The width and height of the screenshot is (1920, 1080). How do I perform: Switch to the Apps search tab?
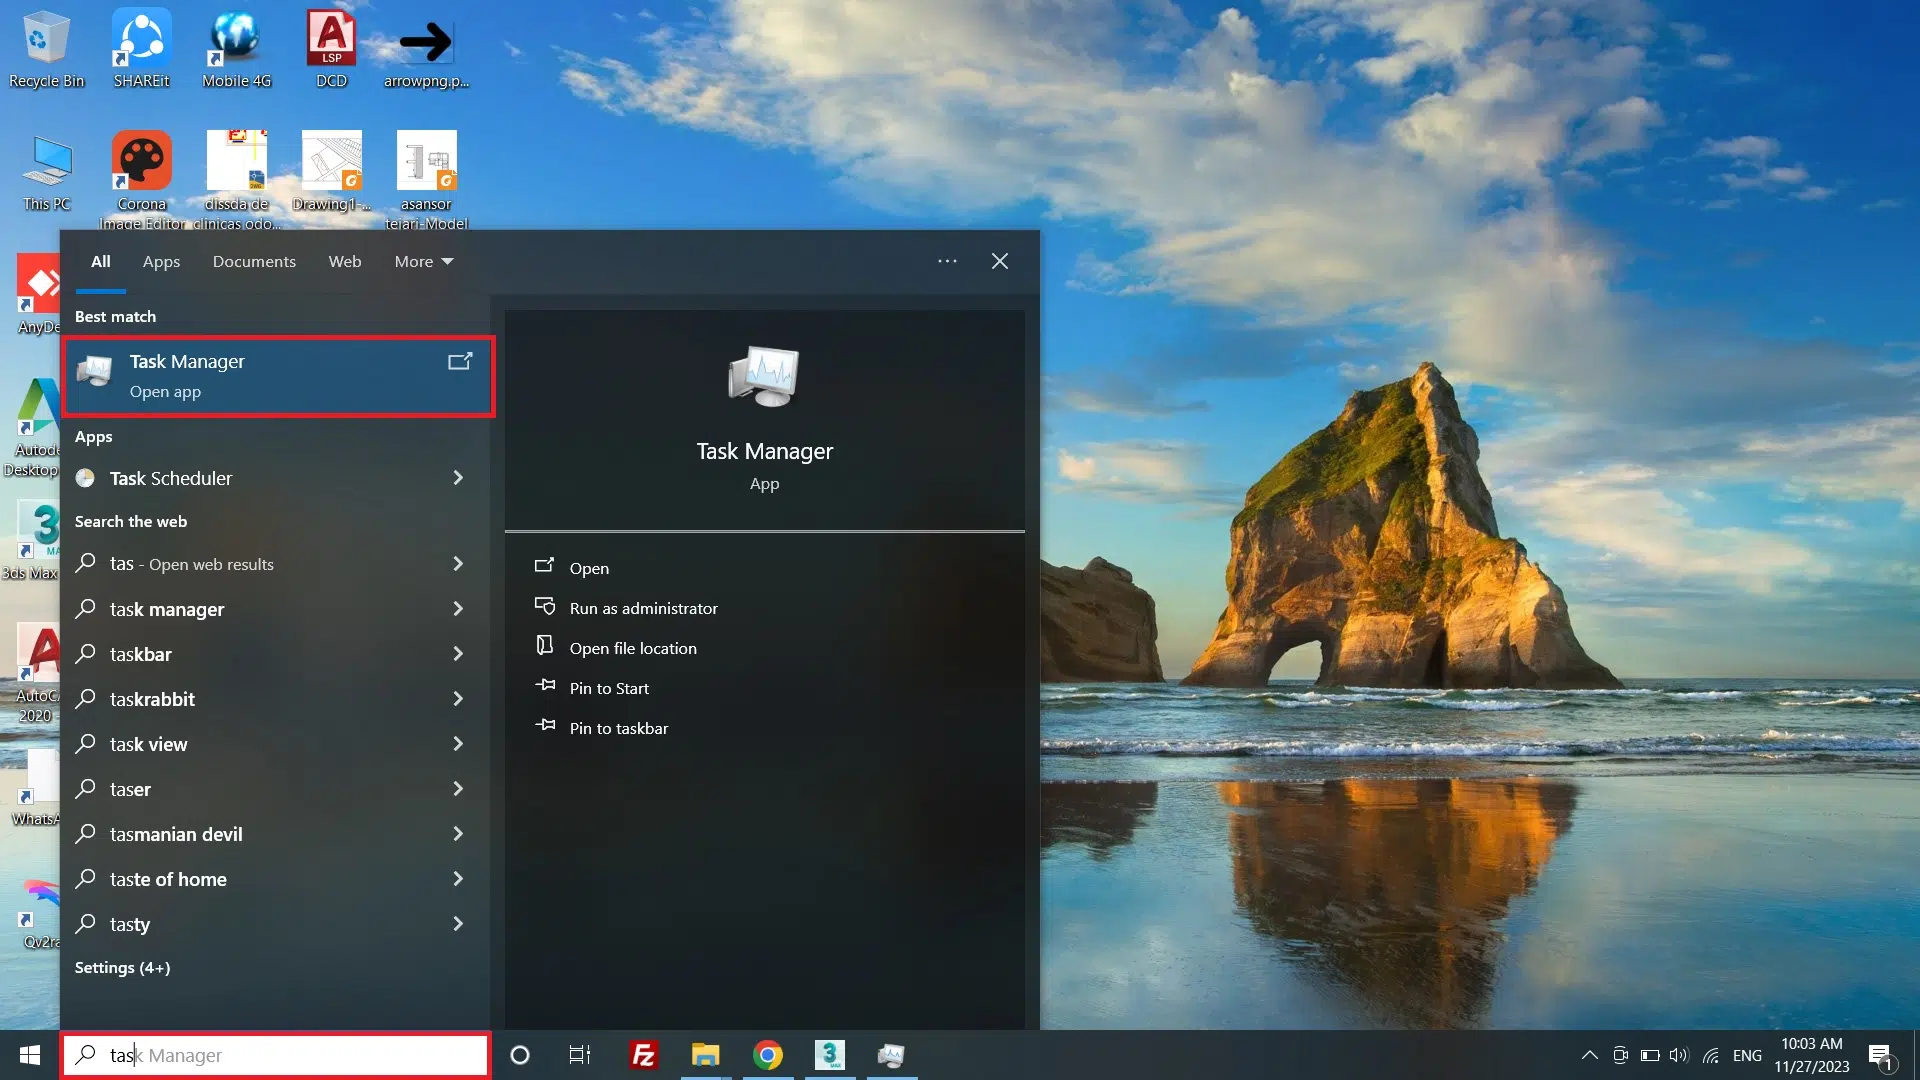(161, 261)
